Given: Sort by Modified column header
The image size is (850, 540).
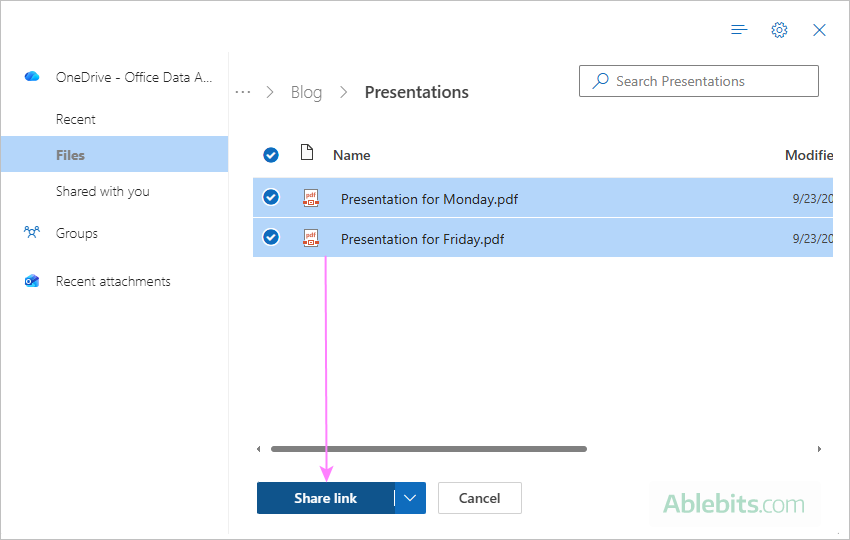Looking at the screenshot, I should (x=809, y=155).
